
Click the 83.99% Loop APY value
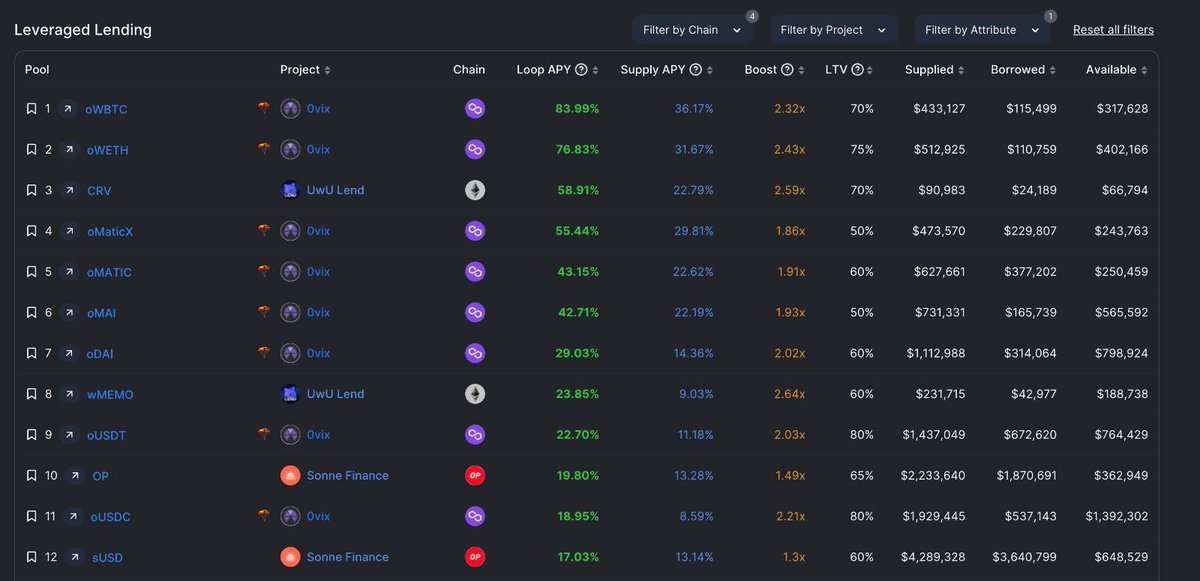578,108
